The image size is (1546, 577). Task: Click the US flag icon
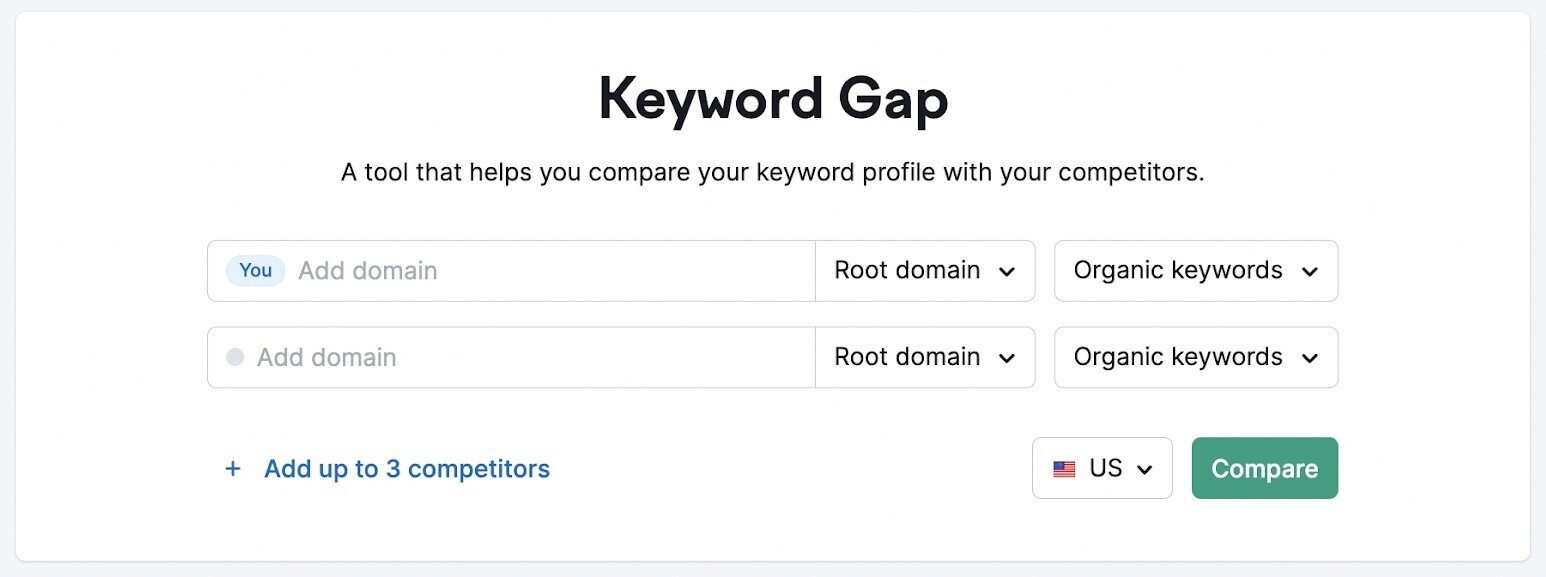pyautogui.click(x=1064, y=468)
